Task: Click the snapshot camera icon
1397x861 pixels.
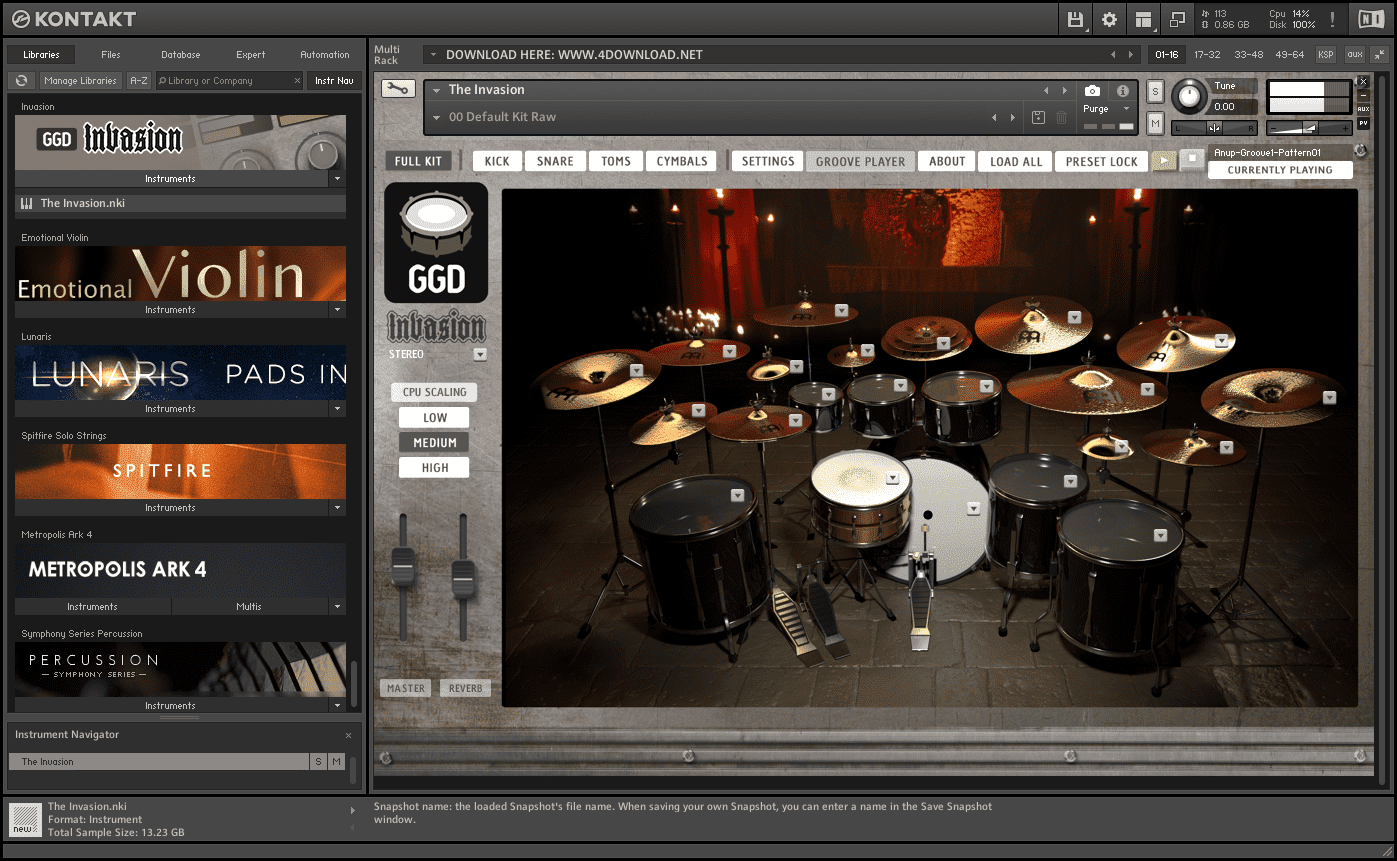Action: click(x=1093, y=91)
